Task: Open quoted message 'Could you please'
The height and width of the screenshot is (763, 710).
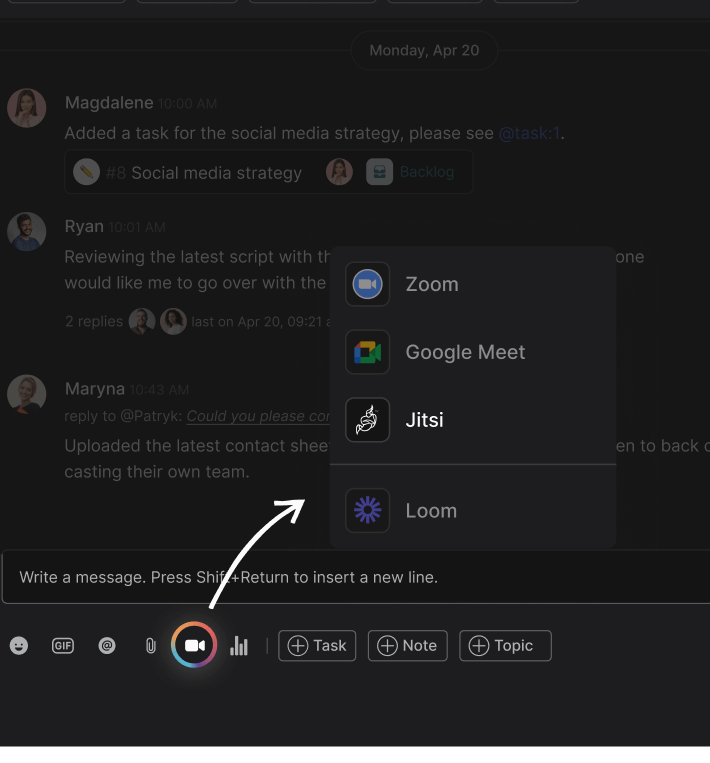Action: tap(258, 416)
